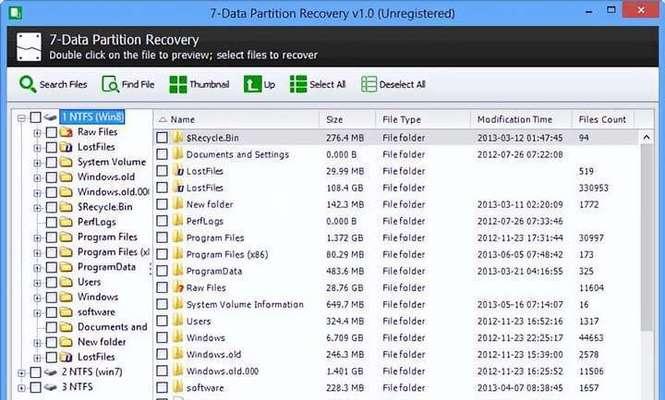Click the Raw Files folder icon in tree
This screenshot has height=400, width=665.
(66, 132)
